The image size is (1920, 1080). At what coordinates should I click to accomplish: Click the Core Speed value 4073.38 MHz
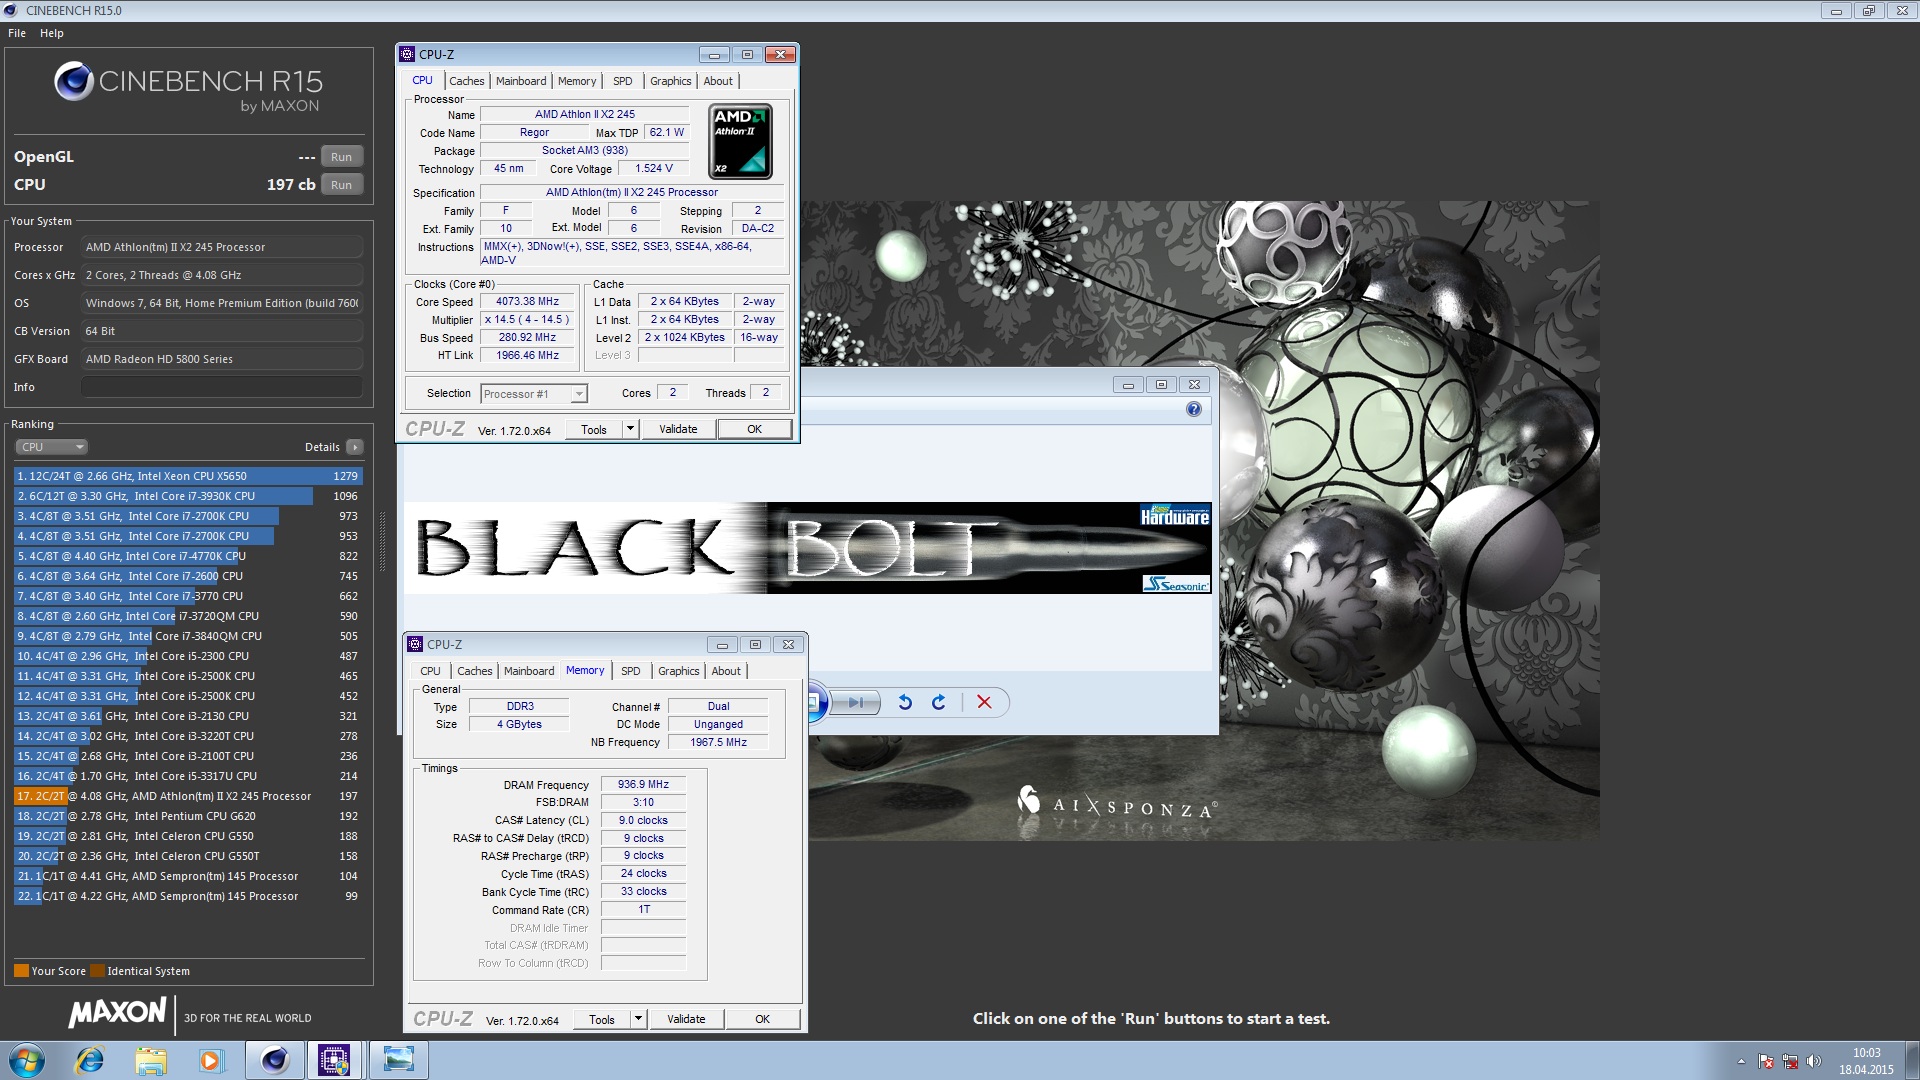[x=527, y=301]
